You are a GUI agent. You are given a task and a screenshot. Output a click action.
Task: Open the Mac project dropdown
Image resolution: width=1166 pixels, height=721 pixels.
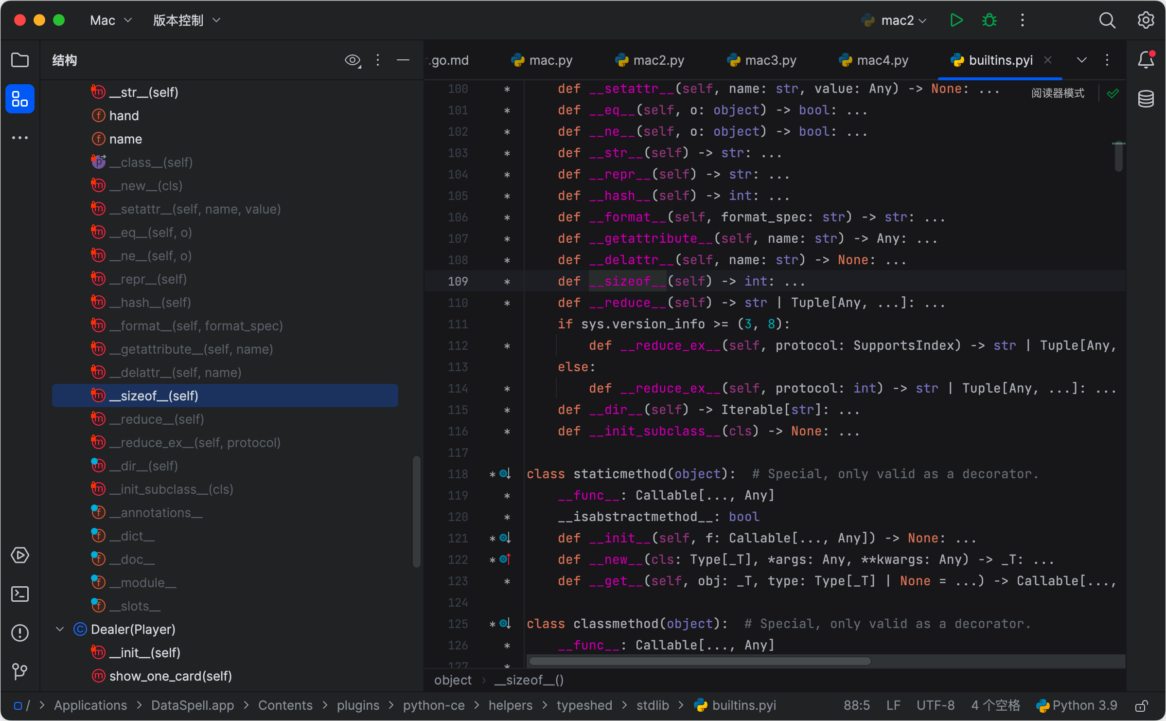point(111,20)
